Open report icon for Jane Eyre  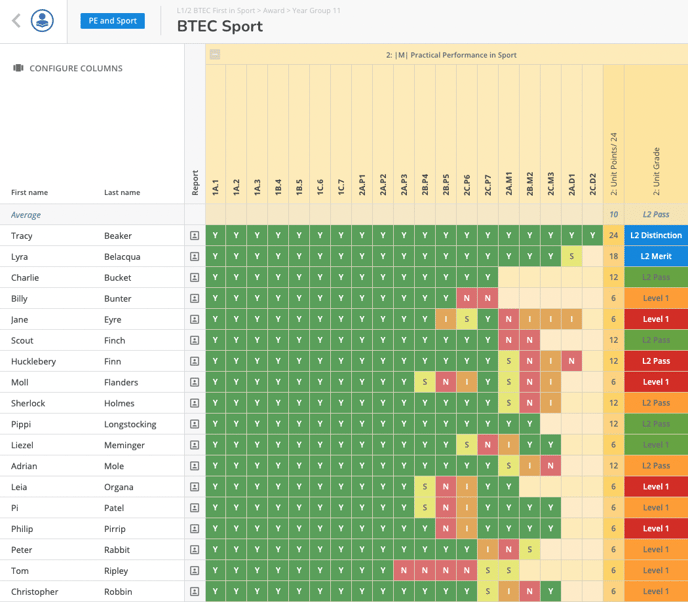194,320
